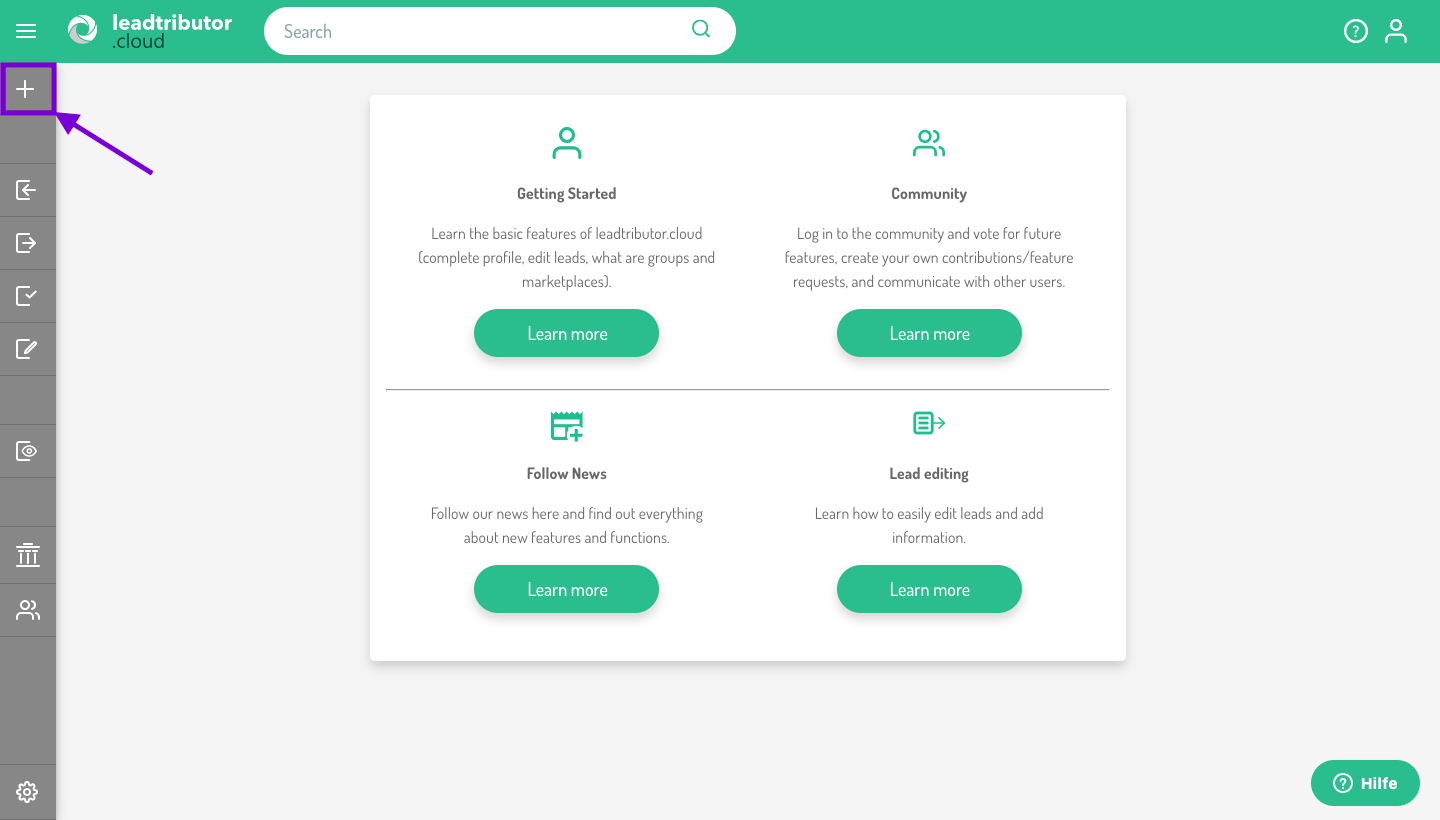Select the edit pencil icon in sidebar
This screenshot has width=1440, height=820.
coord(27,349)
